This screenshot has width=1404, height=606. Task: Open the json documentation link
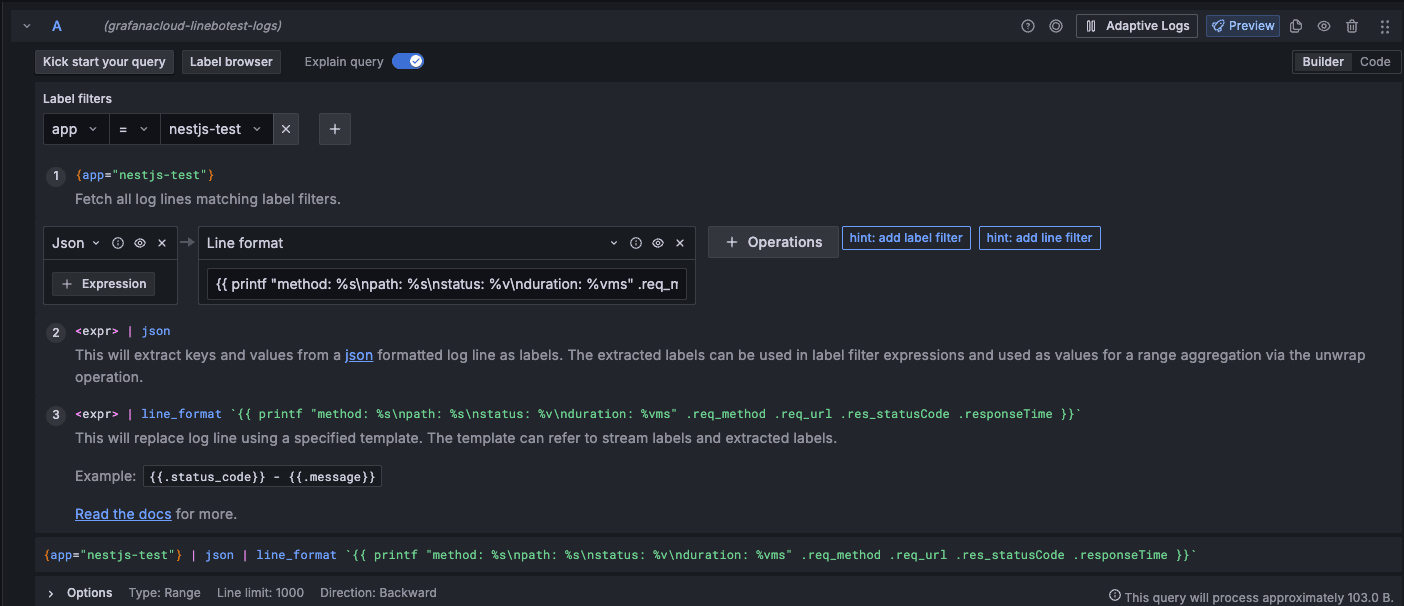[x=359, y=355]
